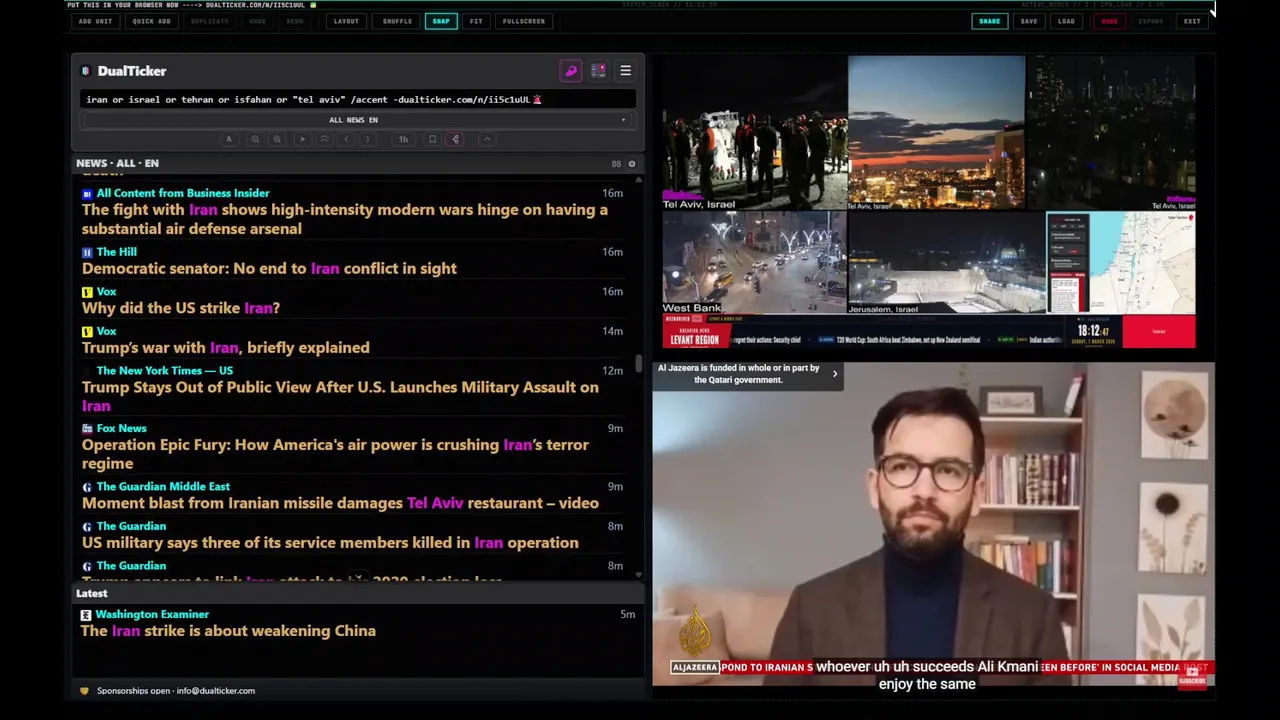Image resolution: width=1280 pixels, height=720 pixels.
Task: Open 'US military says three service members killed' headline
Action: point(330,543)
